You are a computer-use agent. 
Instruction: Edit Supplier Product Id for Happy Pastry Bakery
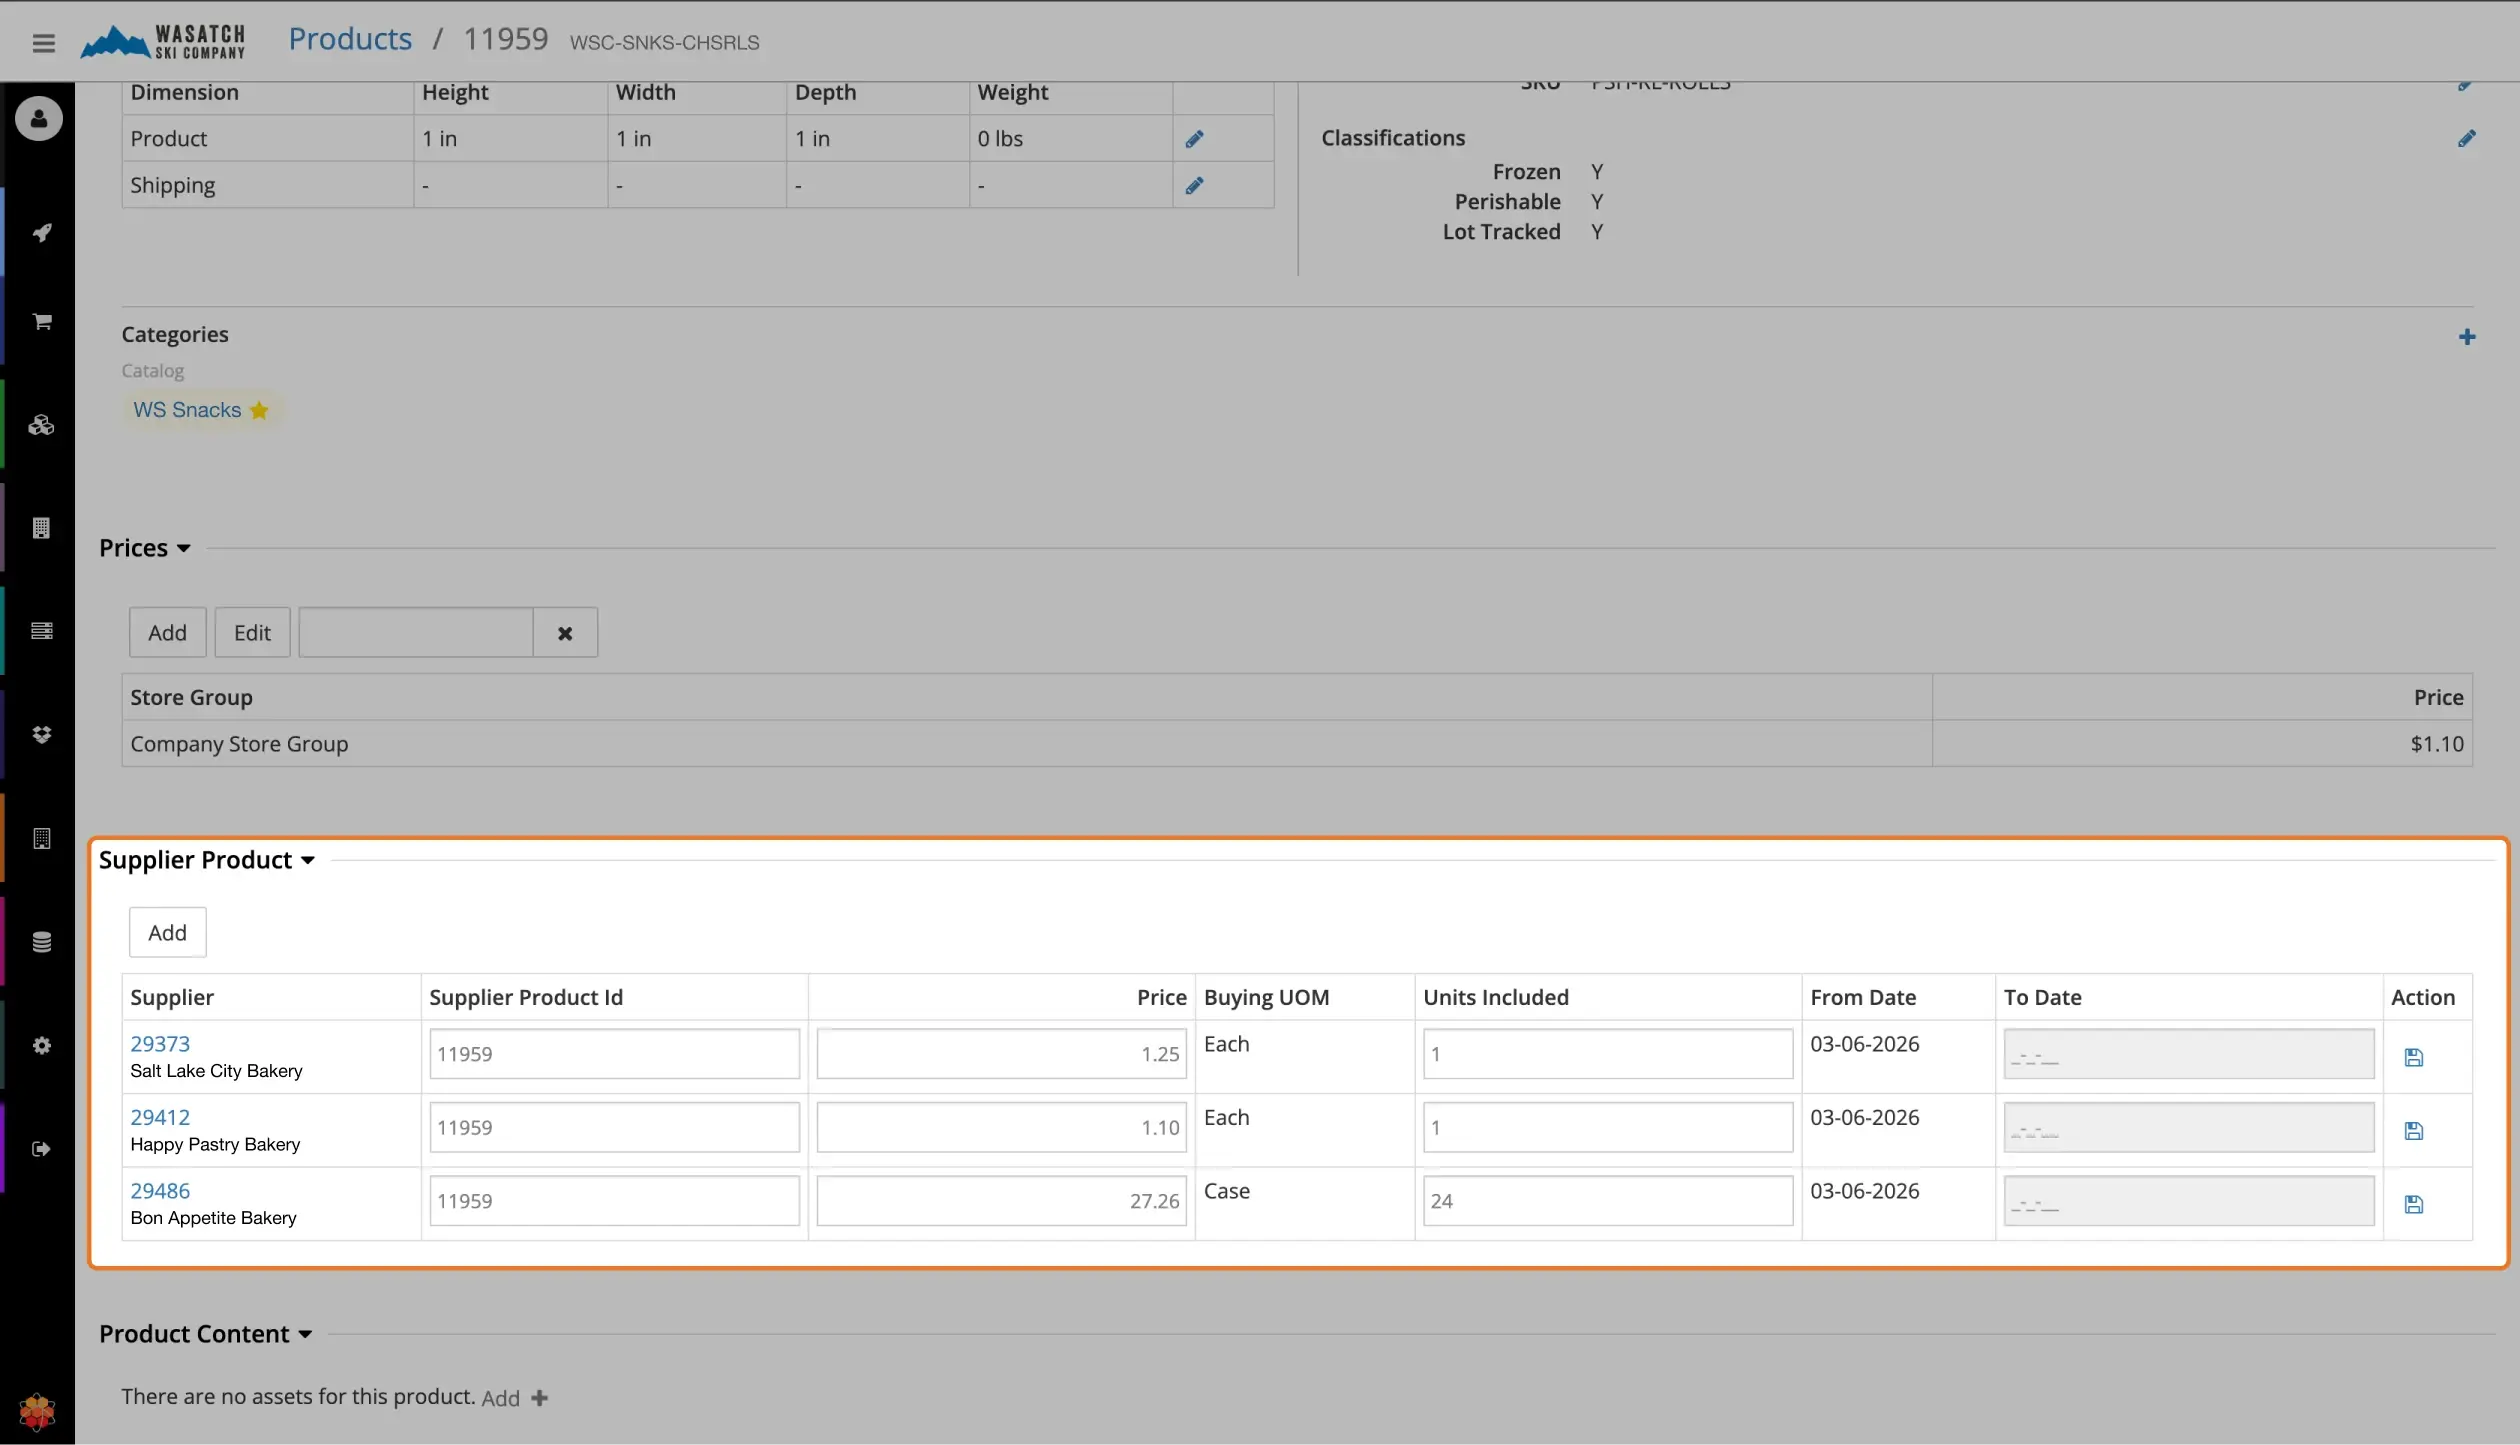pyautogui.click(x=614, y=1128)
